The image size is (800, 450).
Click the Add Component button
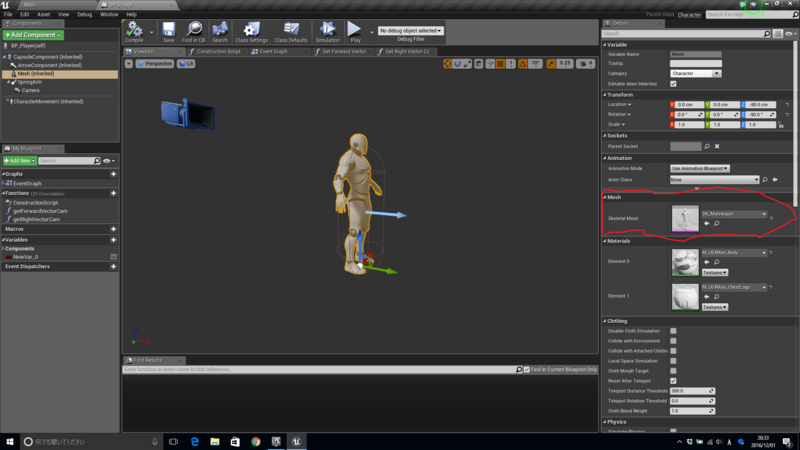coord(33,35)
